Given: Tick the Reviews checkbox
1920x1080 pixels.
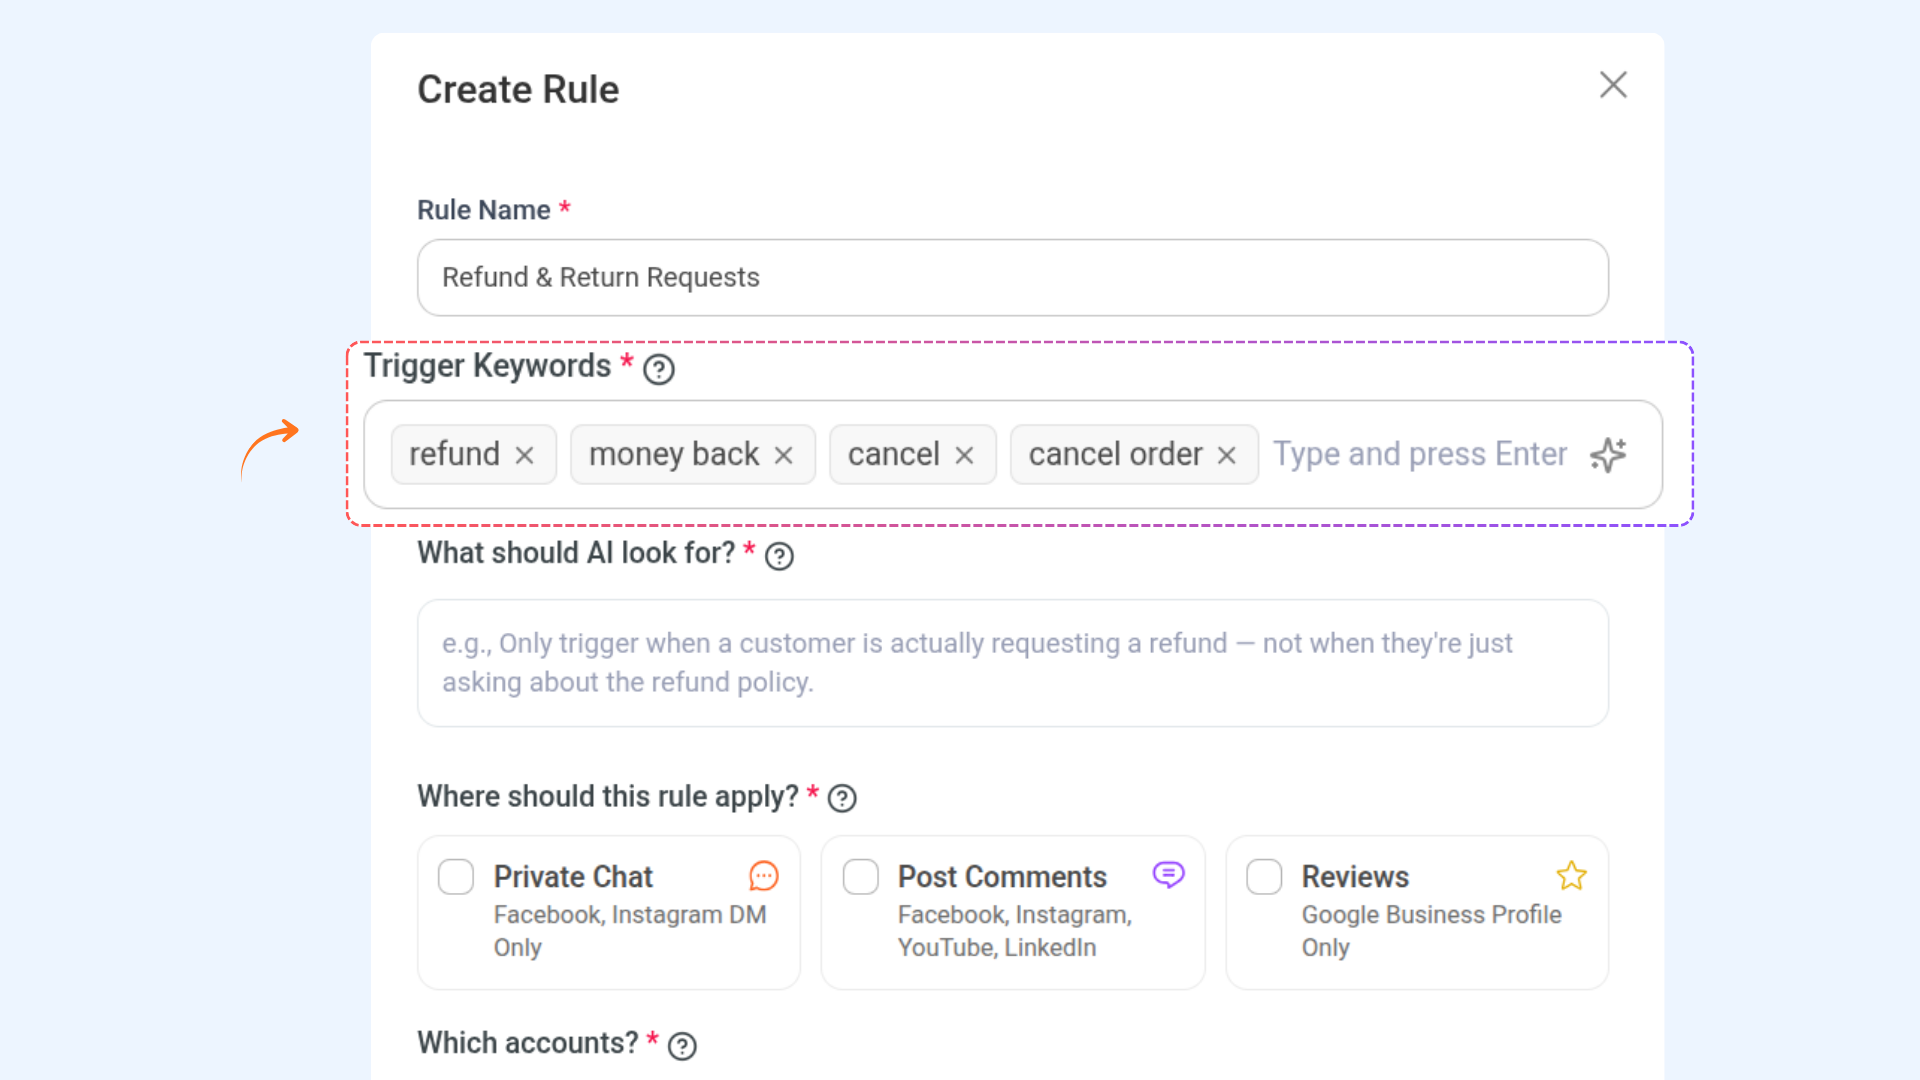Looking at the screenshot, I should (x=1264, y=877).
